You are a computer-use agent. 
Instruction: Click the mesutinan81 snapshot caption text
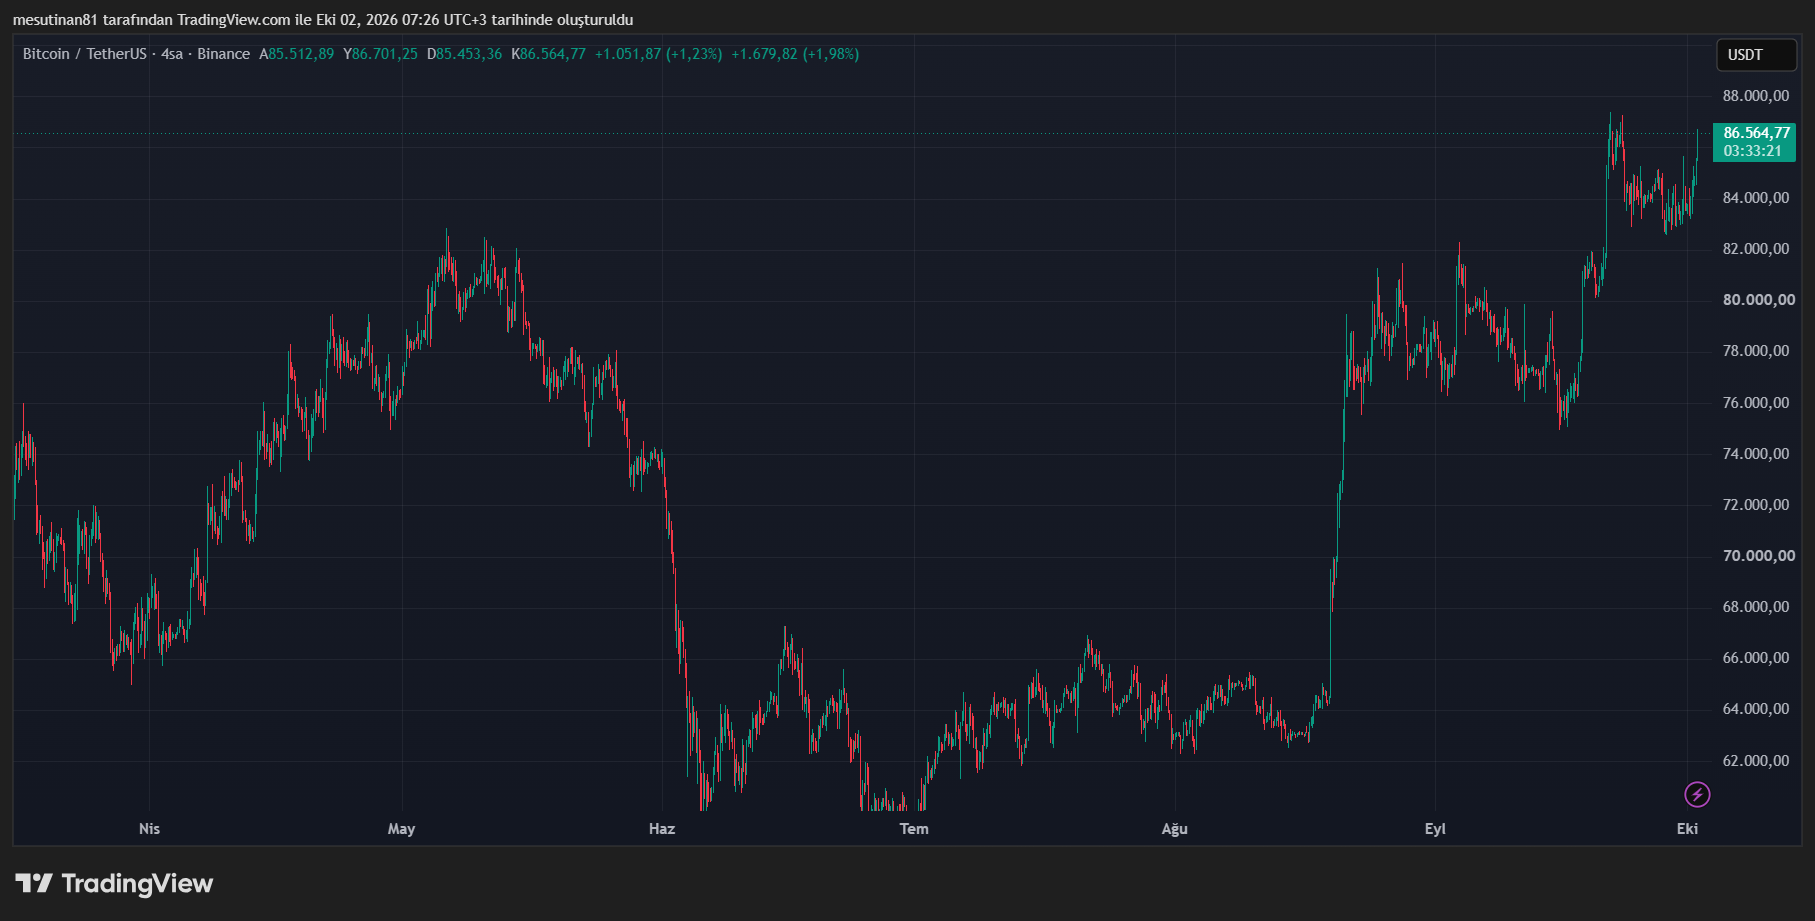coord(323,20)
